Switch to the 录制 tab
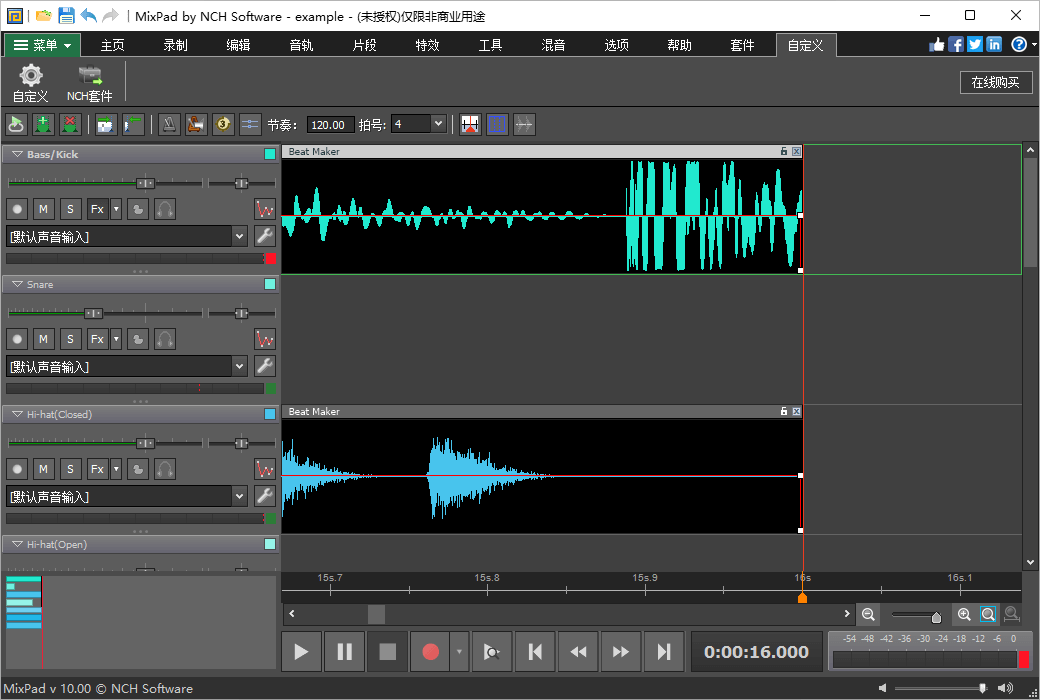Screen dimensions: 1040x700 176,45
